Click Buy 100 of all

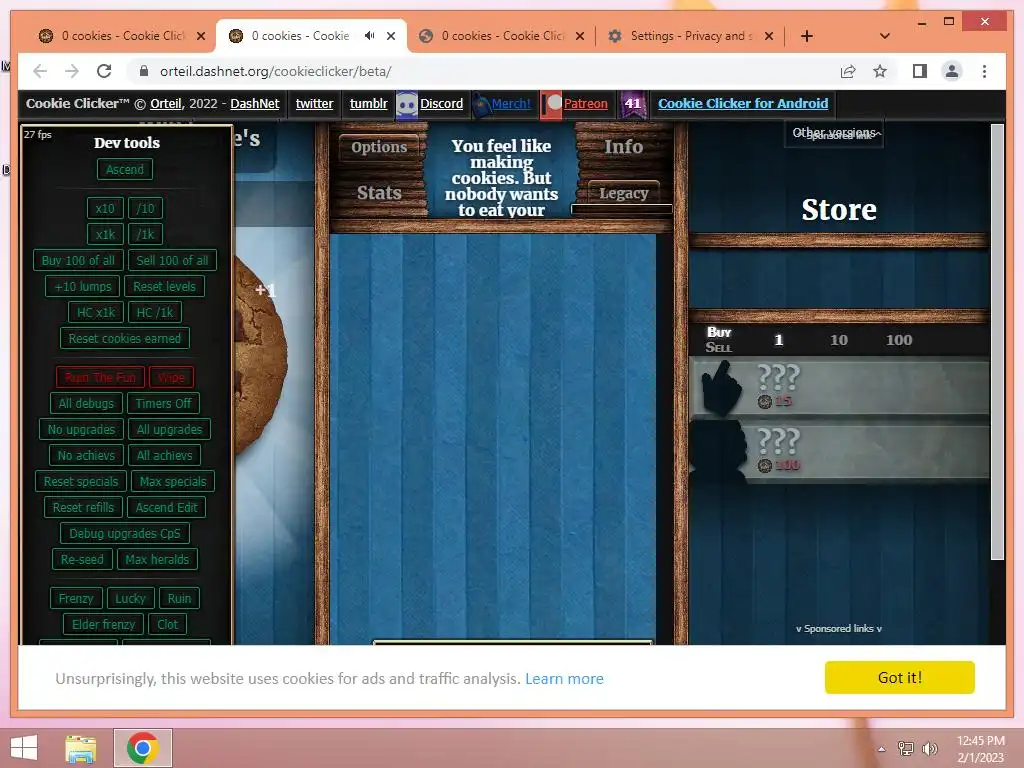[78, 260]
